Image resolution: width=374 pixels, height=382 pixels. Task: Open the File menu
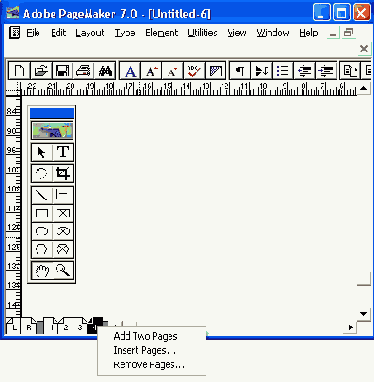click(x=33, y=33)
